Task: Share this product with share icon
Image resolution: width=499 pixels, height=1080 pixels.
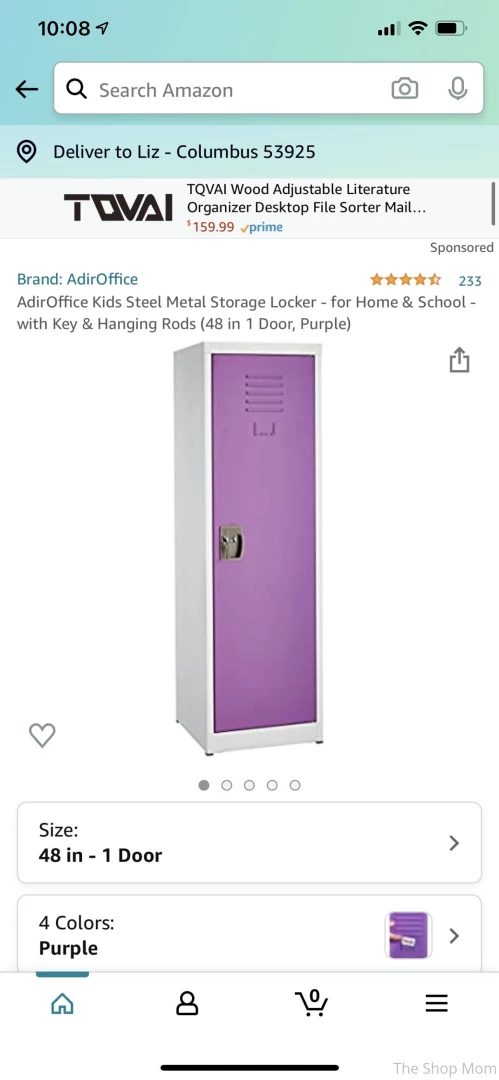Action: 459,360
